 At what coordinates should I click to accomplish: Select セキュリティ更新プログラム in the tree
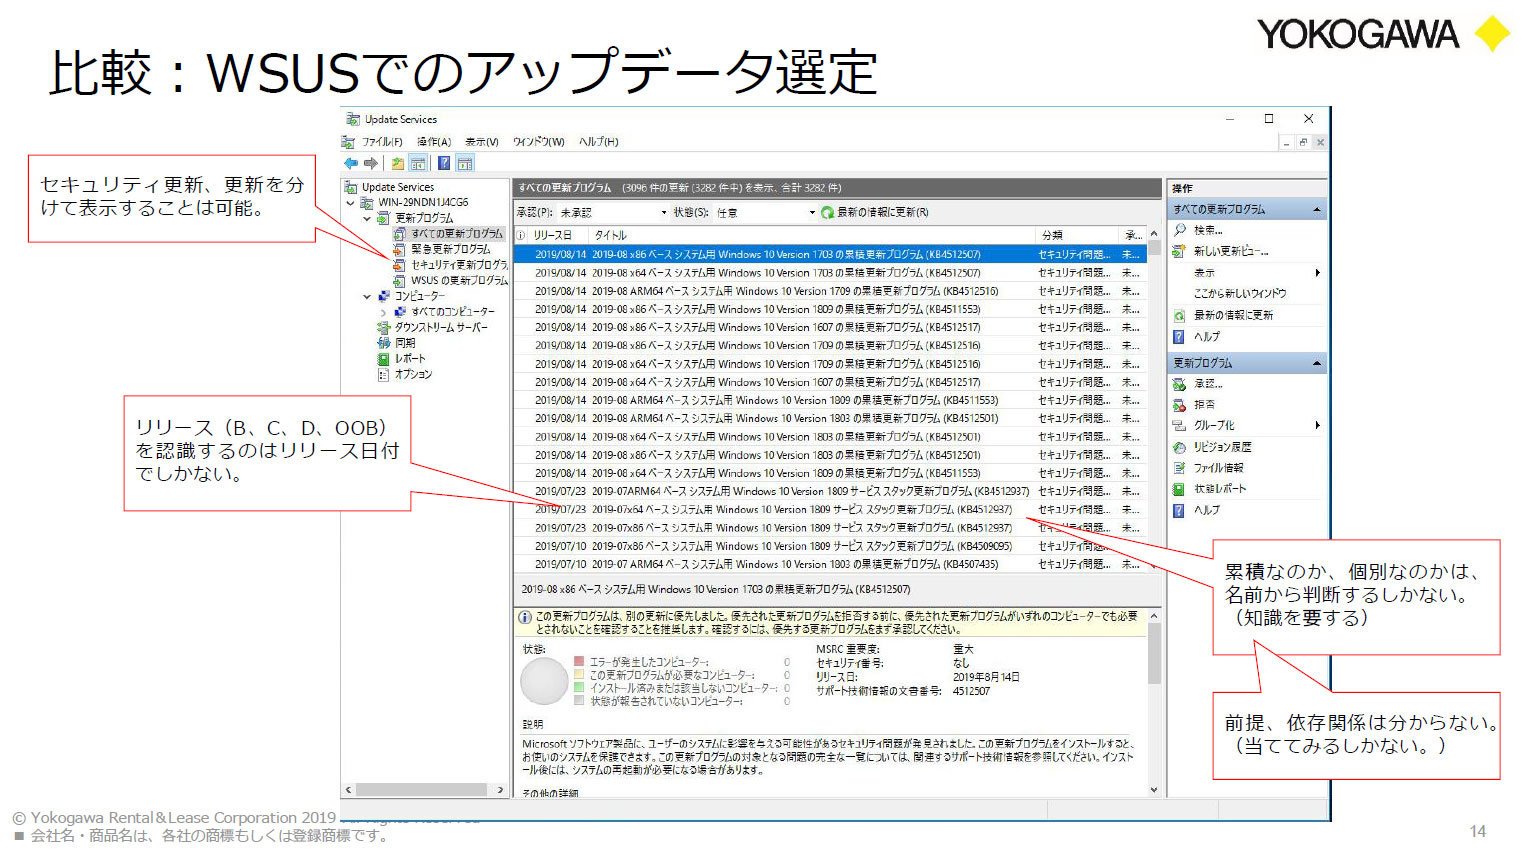(459, 265)
